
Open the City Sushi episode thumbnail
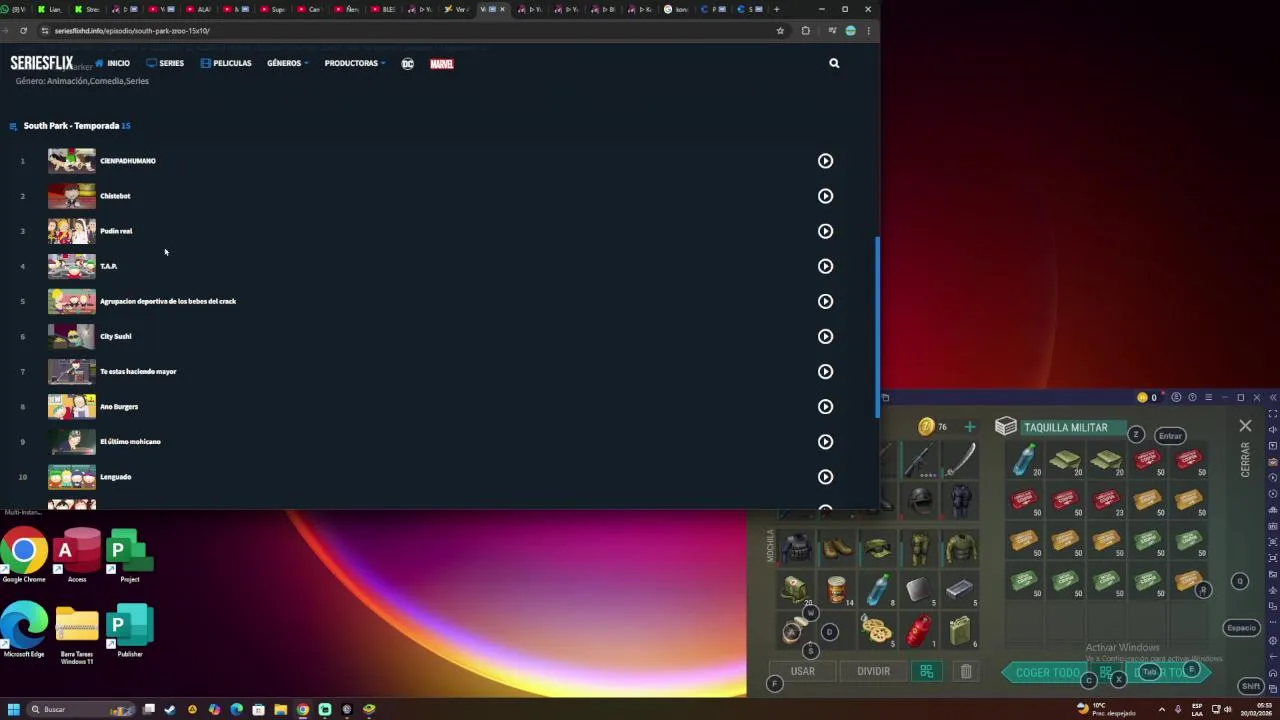click(72, 336)
